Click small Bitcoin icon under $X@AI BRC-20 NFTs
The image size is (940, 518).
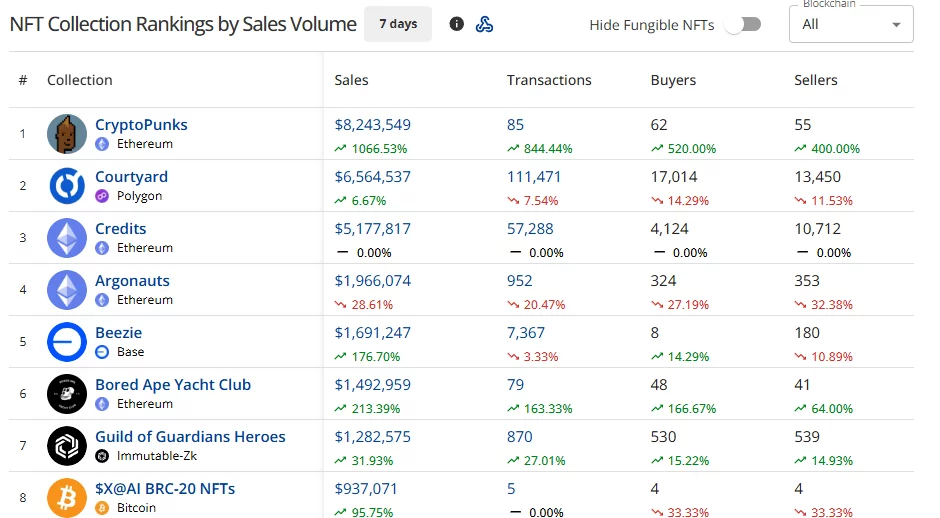coord(103,508)
